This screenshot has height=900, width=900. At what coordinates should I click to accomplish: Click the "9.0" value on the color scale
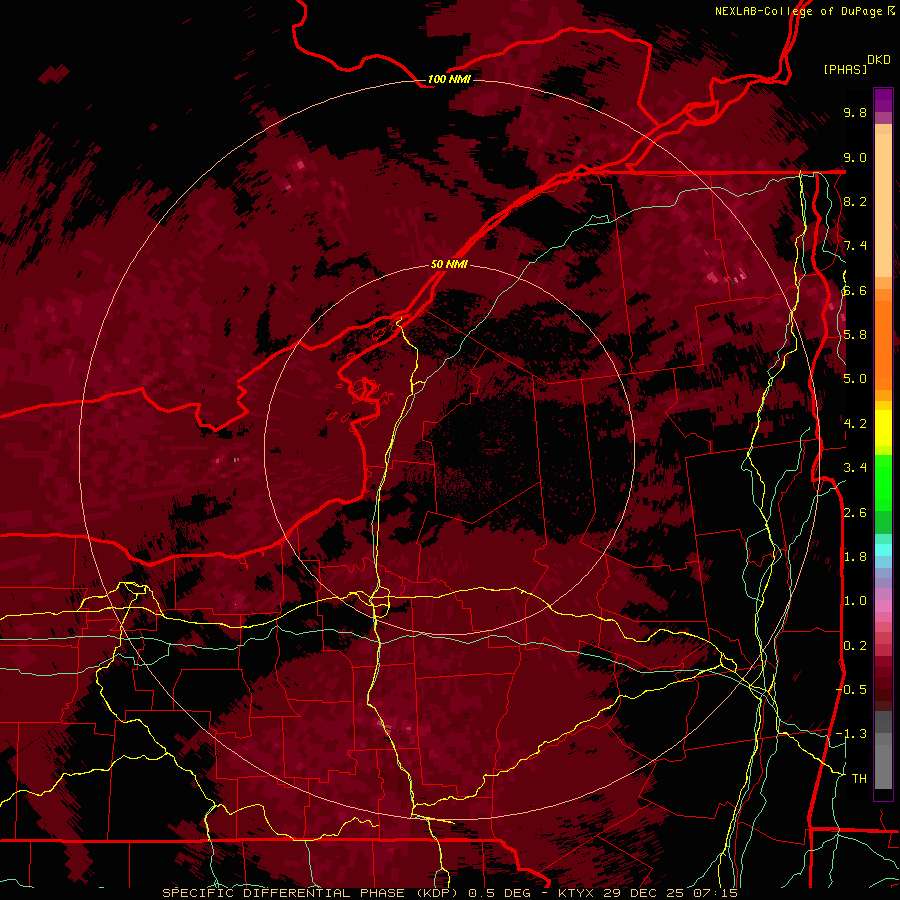click(855, 157)
